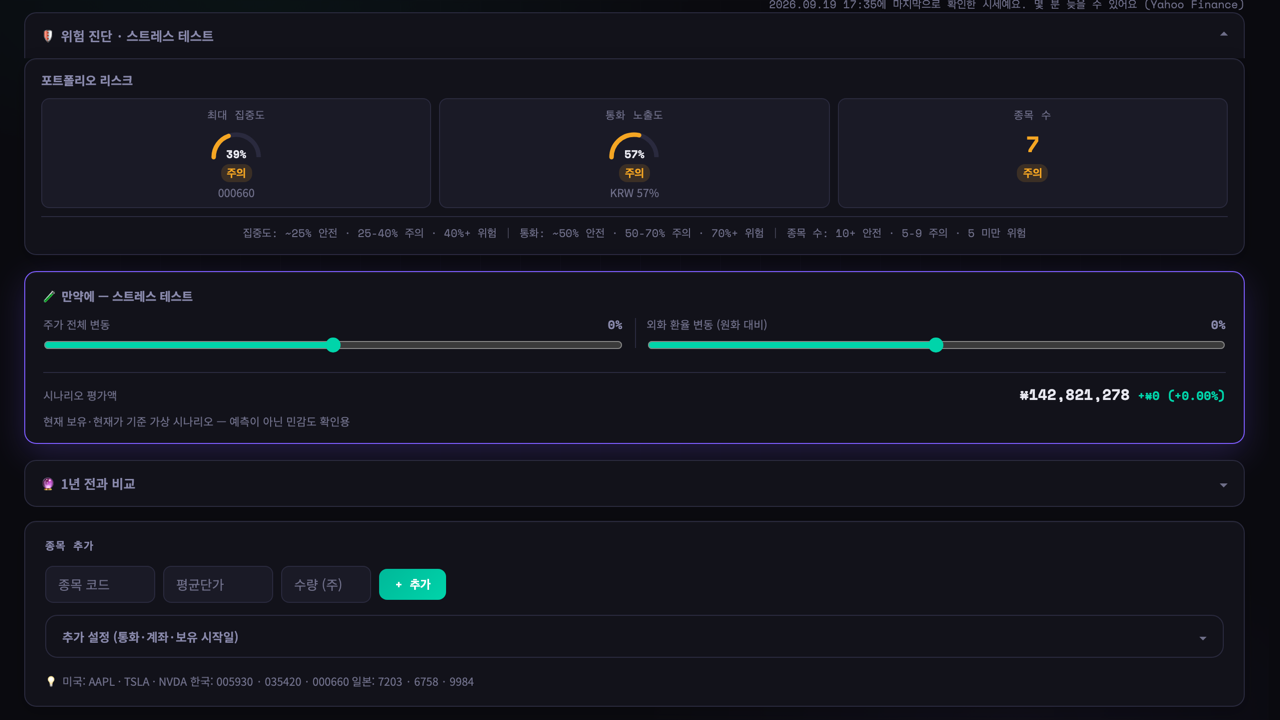Select the 수량 (주) input box

pyautogui.click(x=326, y=585)
